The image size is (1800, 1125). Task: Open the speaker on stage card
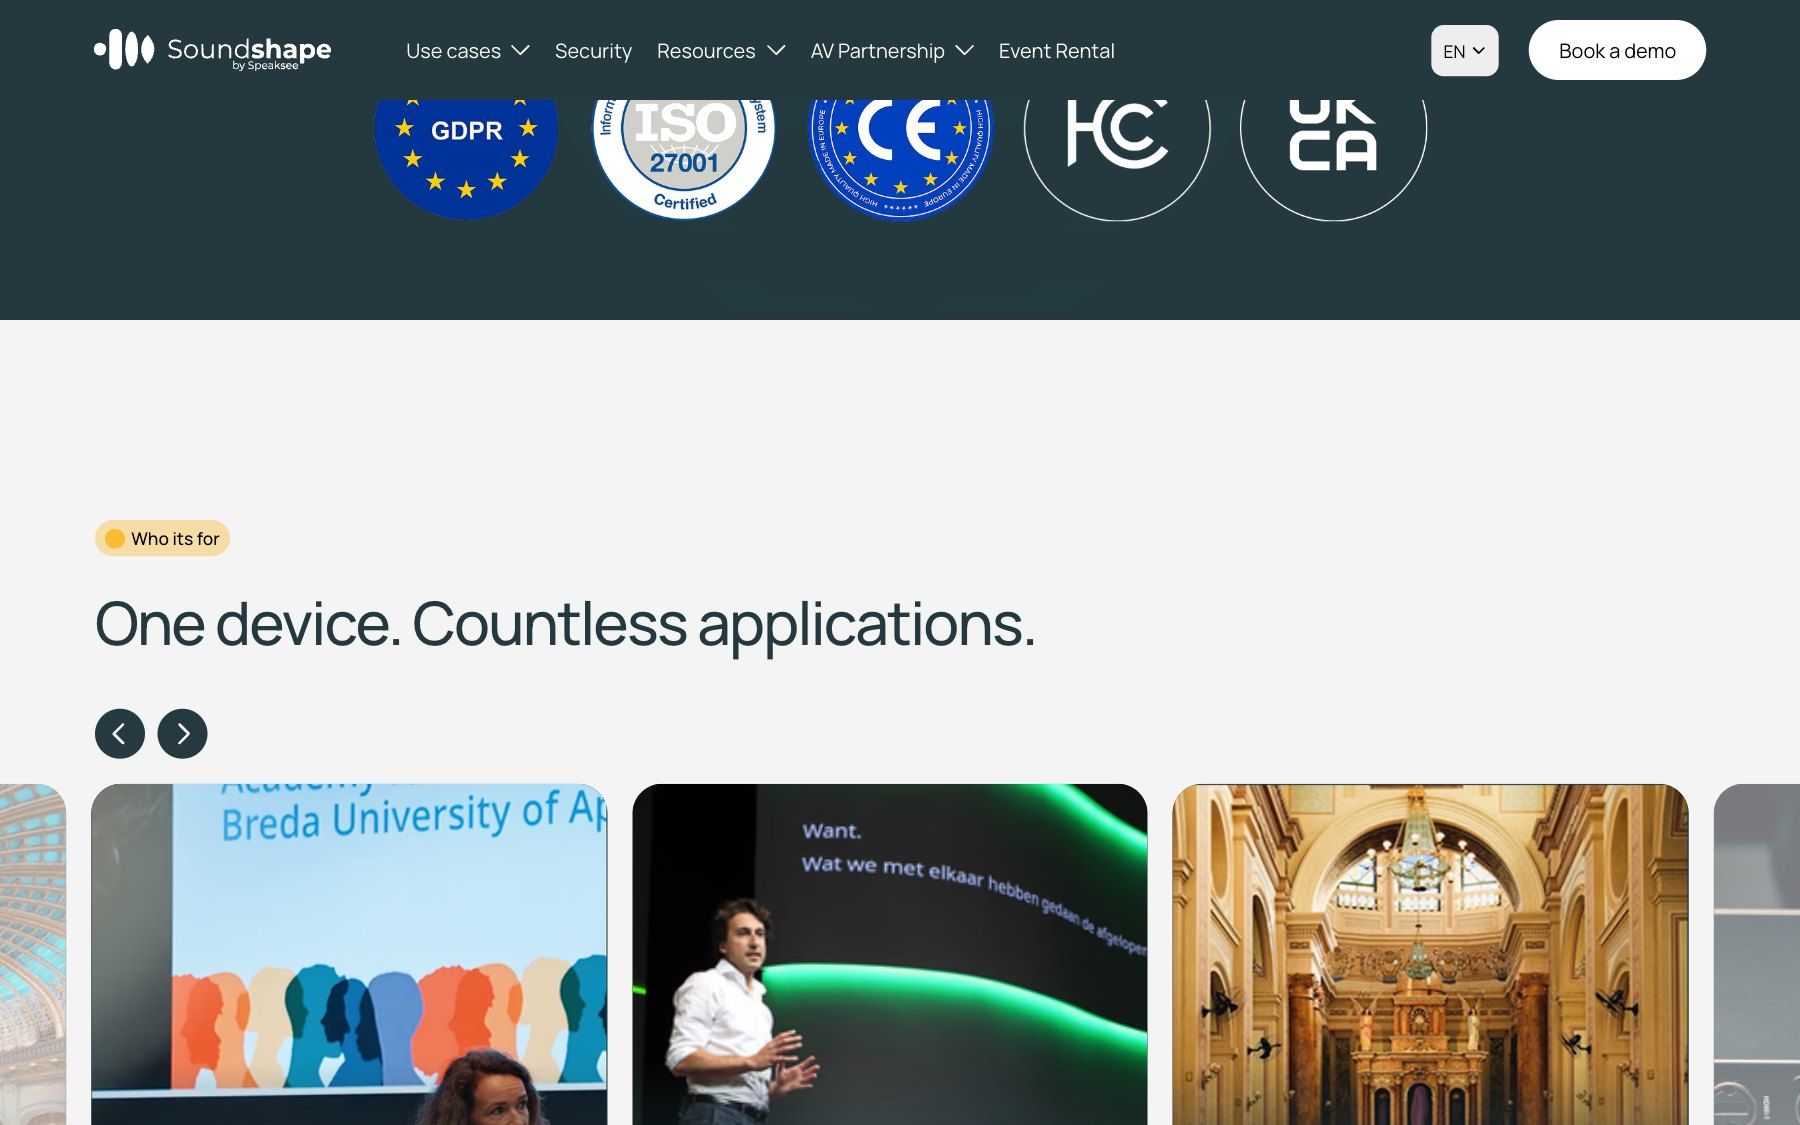890,954
